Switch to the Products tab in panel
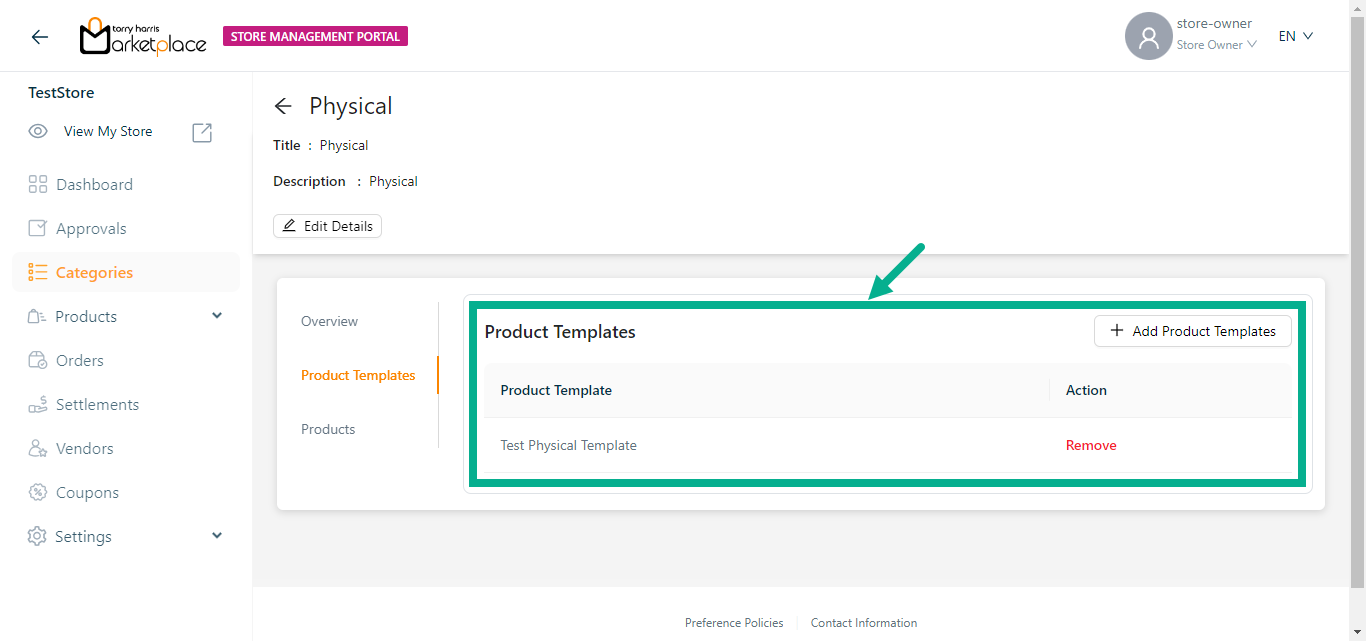The width and height of the screenshot is (1366, 641). pyautogui.click(x=328, y=429)
